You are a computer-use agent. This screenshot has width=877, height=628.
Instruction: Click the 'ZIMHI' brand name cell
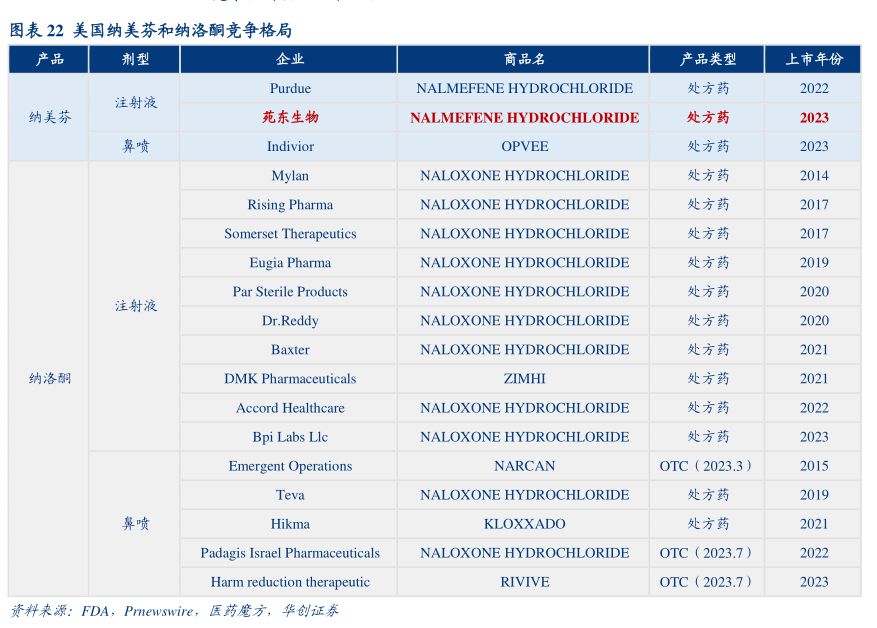tap(524, 379)
